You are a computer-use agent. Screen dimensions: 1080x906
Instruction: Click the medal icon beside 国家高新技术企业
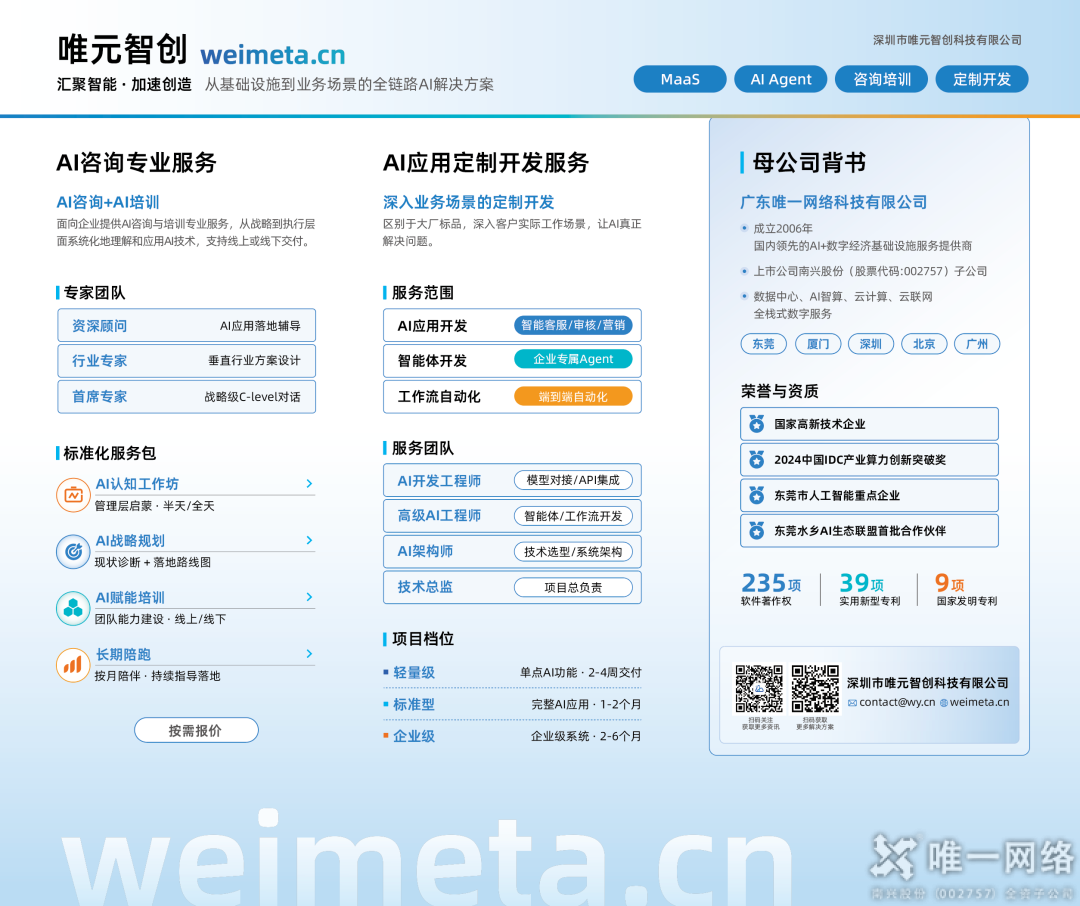point(756,424)
